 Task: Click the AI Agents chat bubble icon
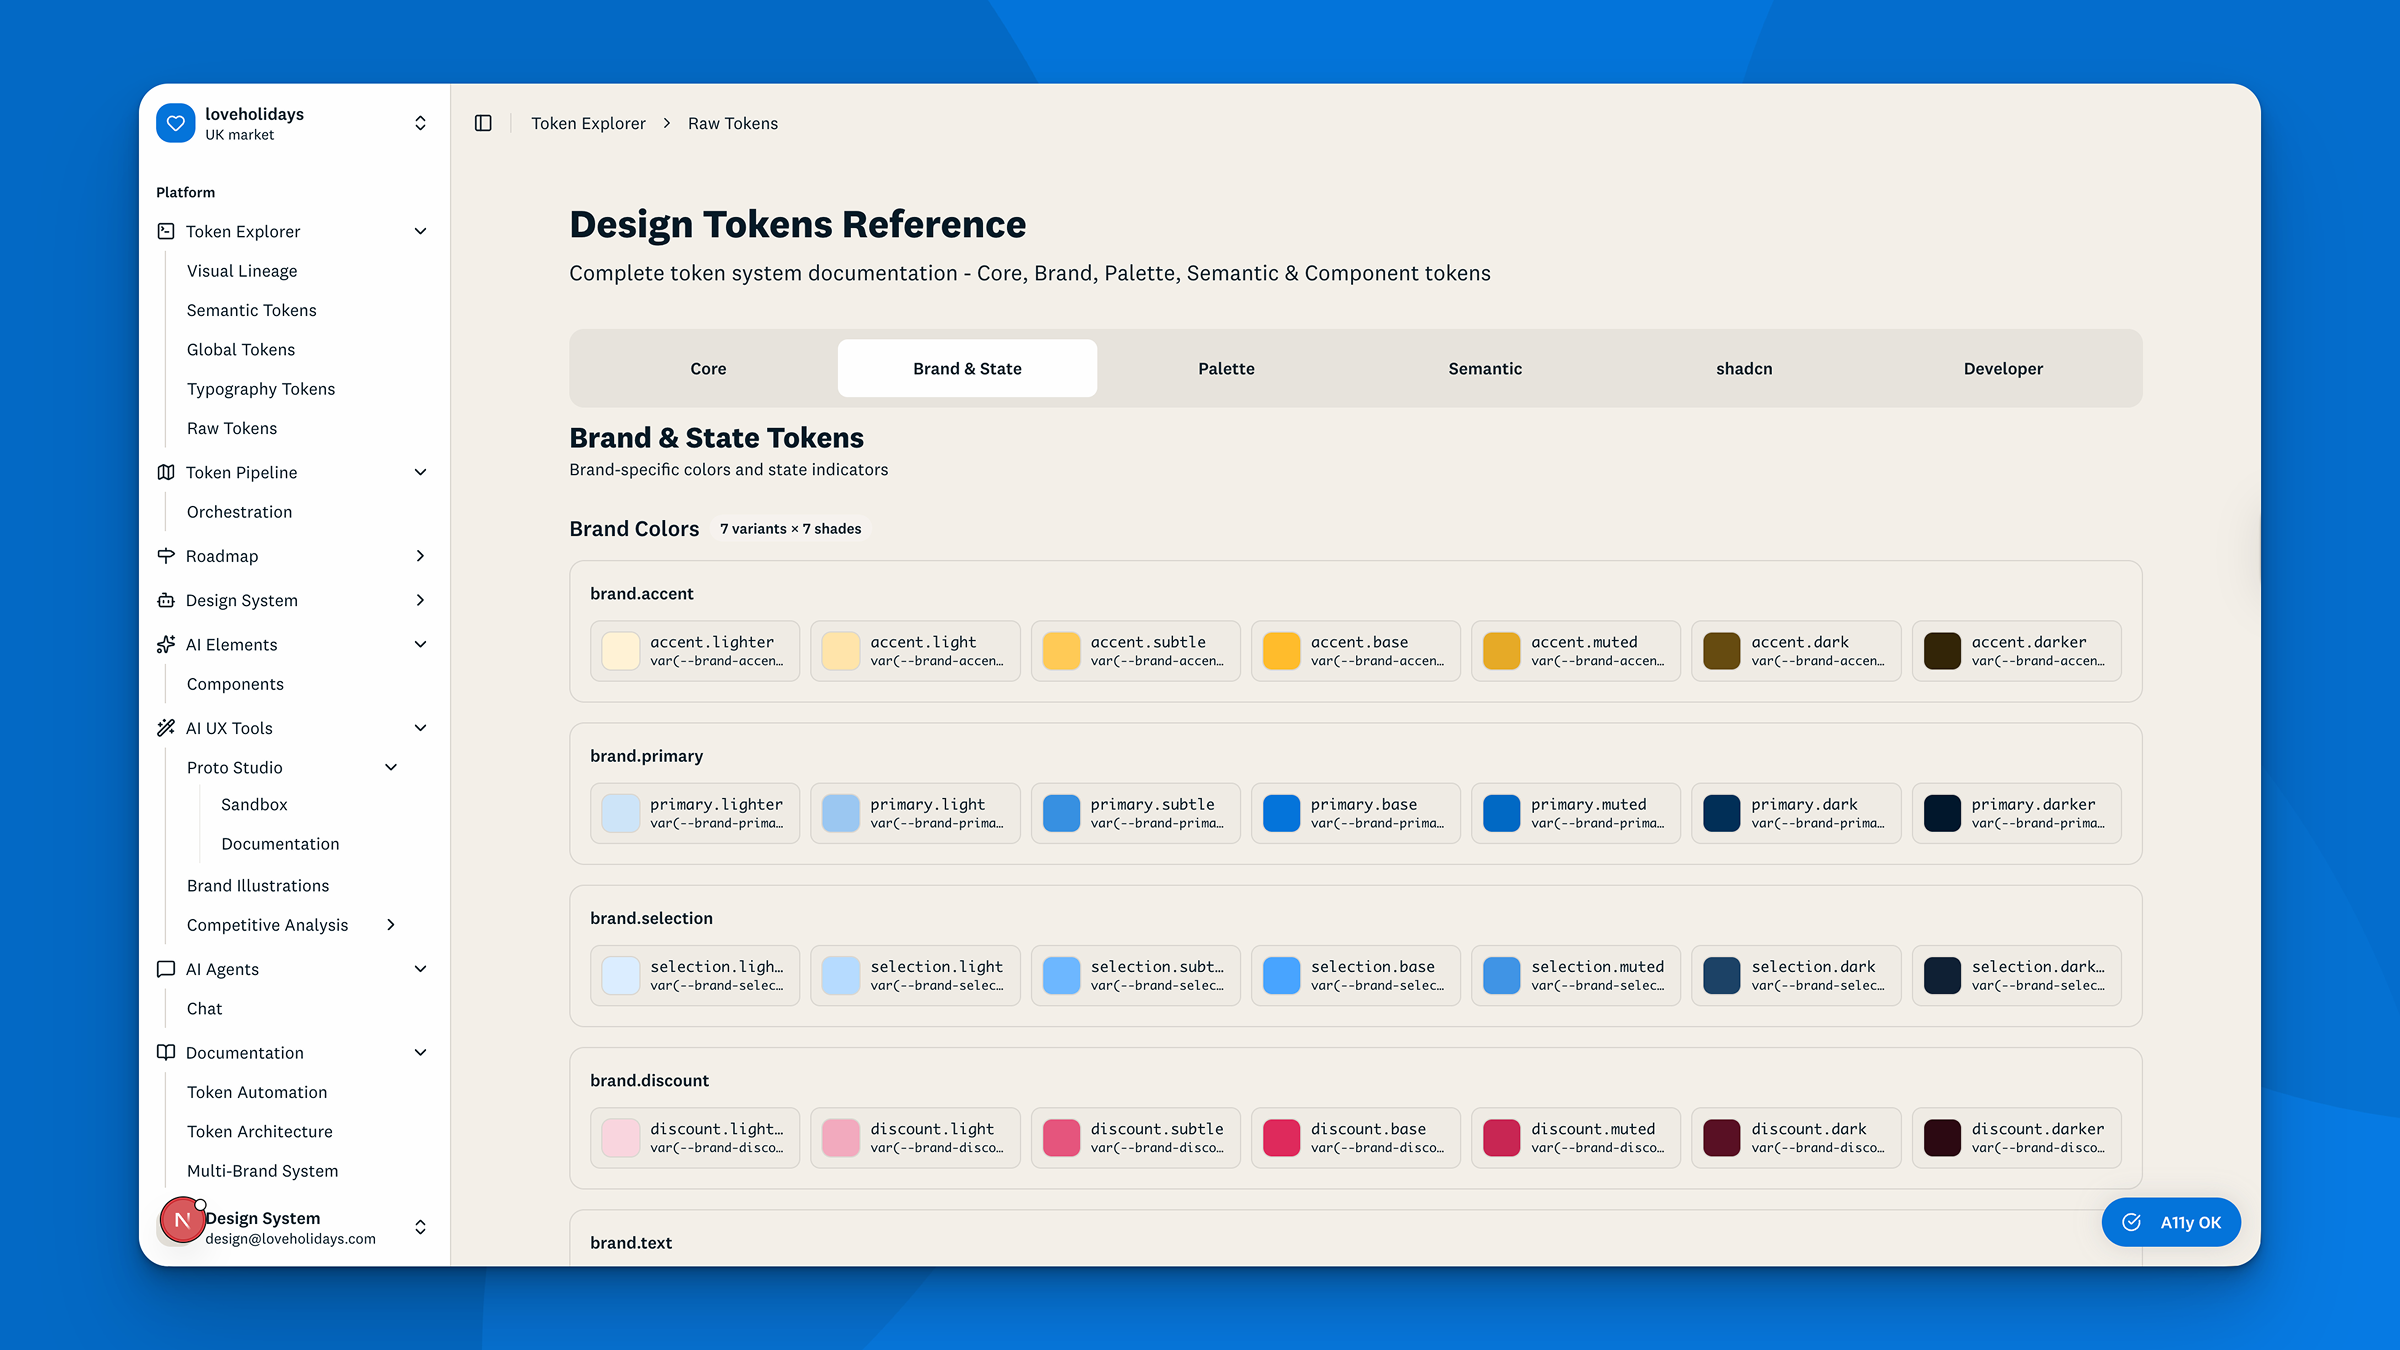tap(166, 969)
